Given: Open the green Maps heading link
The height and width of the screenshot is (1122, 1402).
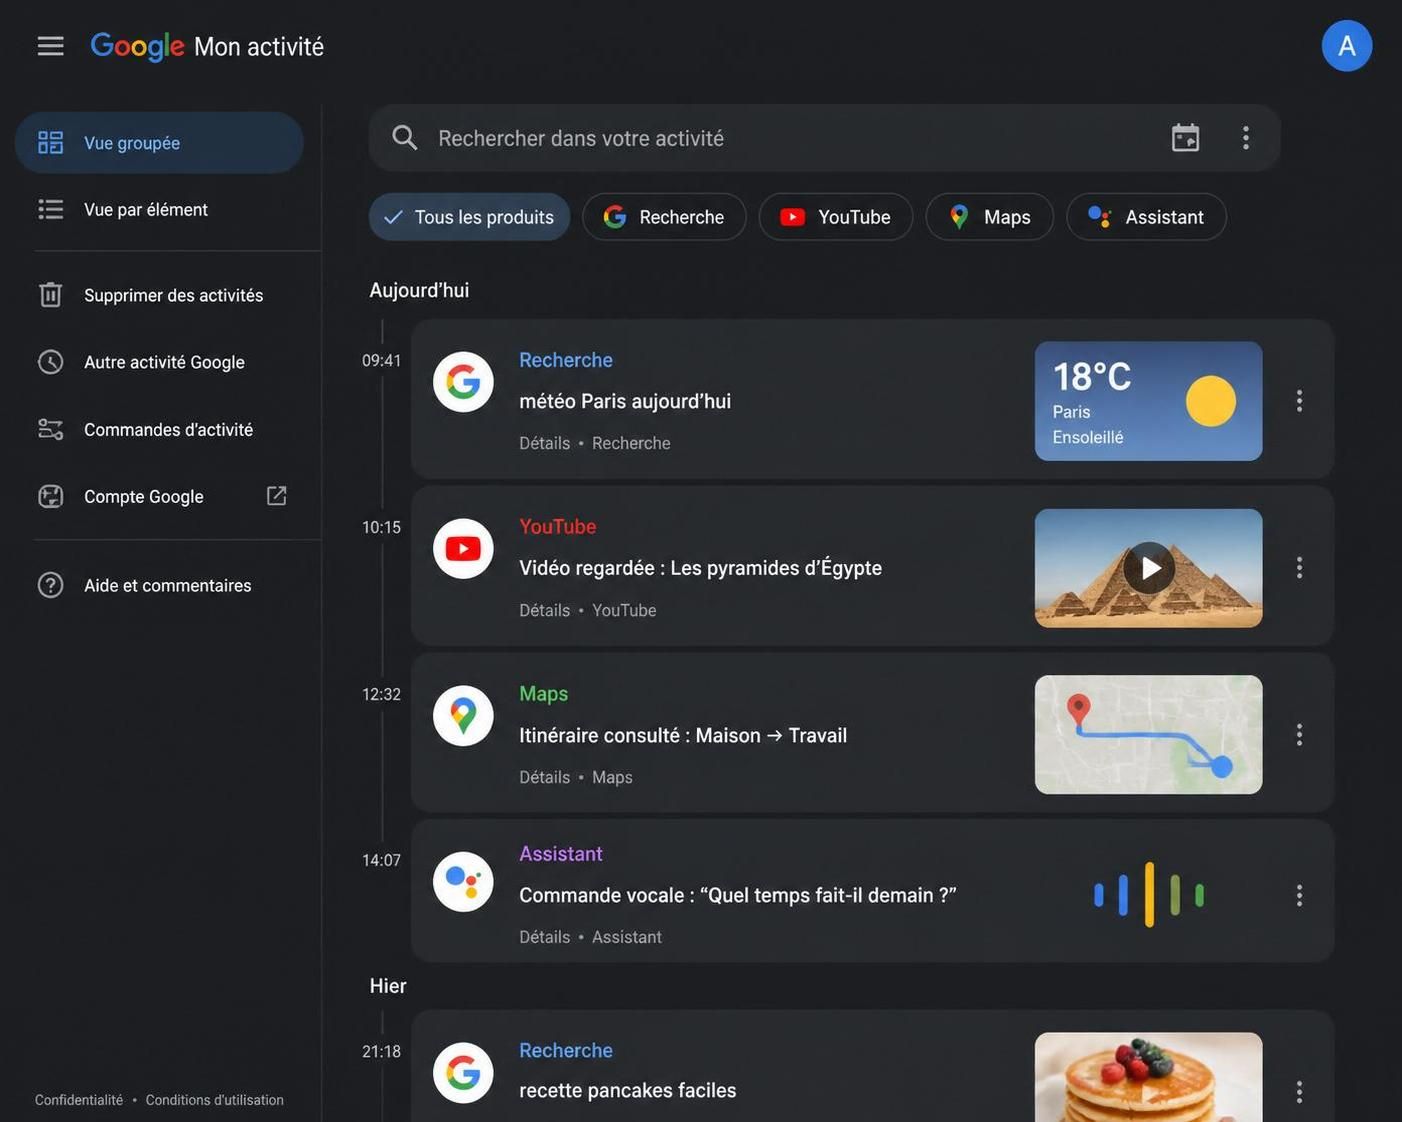Looking at the screenshot, I should tap(543, 694).
